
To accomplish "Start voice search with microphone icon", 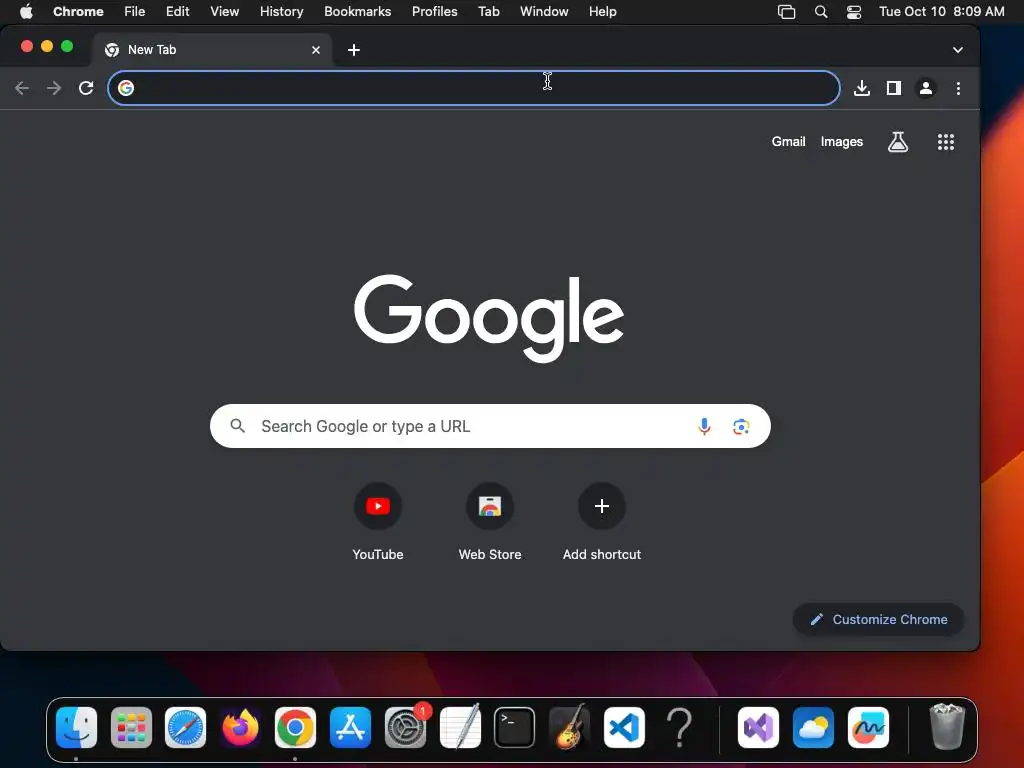I will tap(704, 426).
